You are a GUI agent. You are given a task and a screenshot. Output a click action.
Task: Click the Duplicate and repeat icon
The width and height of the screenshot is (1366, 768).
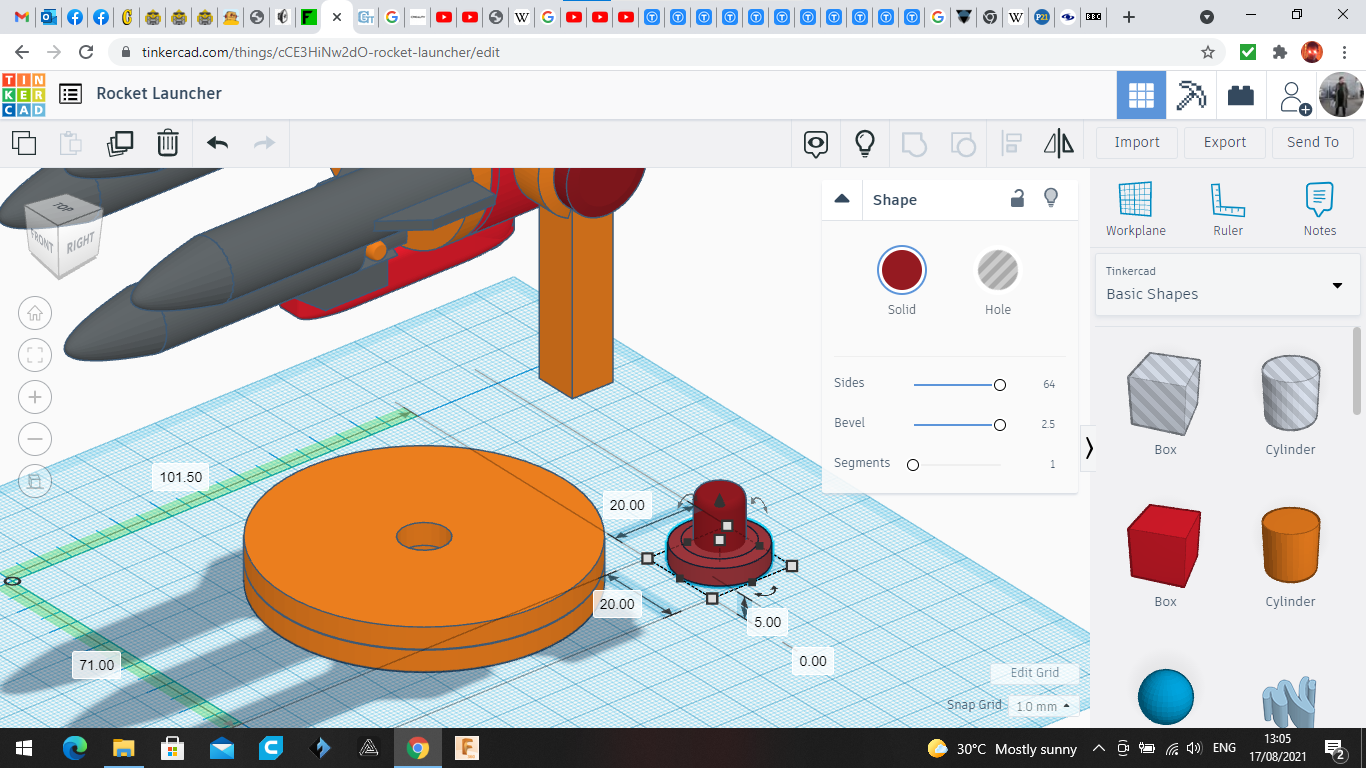[120, 143]
